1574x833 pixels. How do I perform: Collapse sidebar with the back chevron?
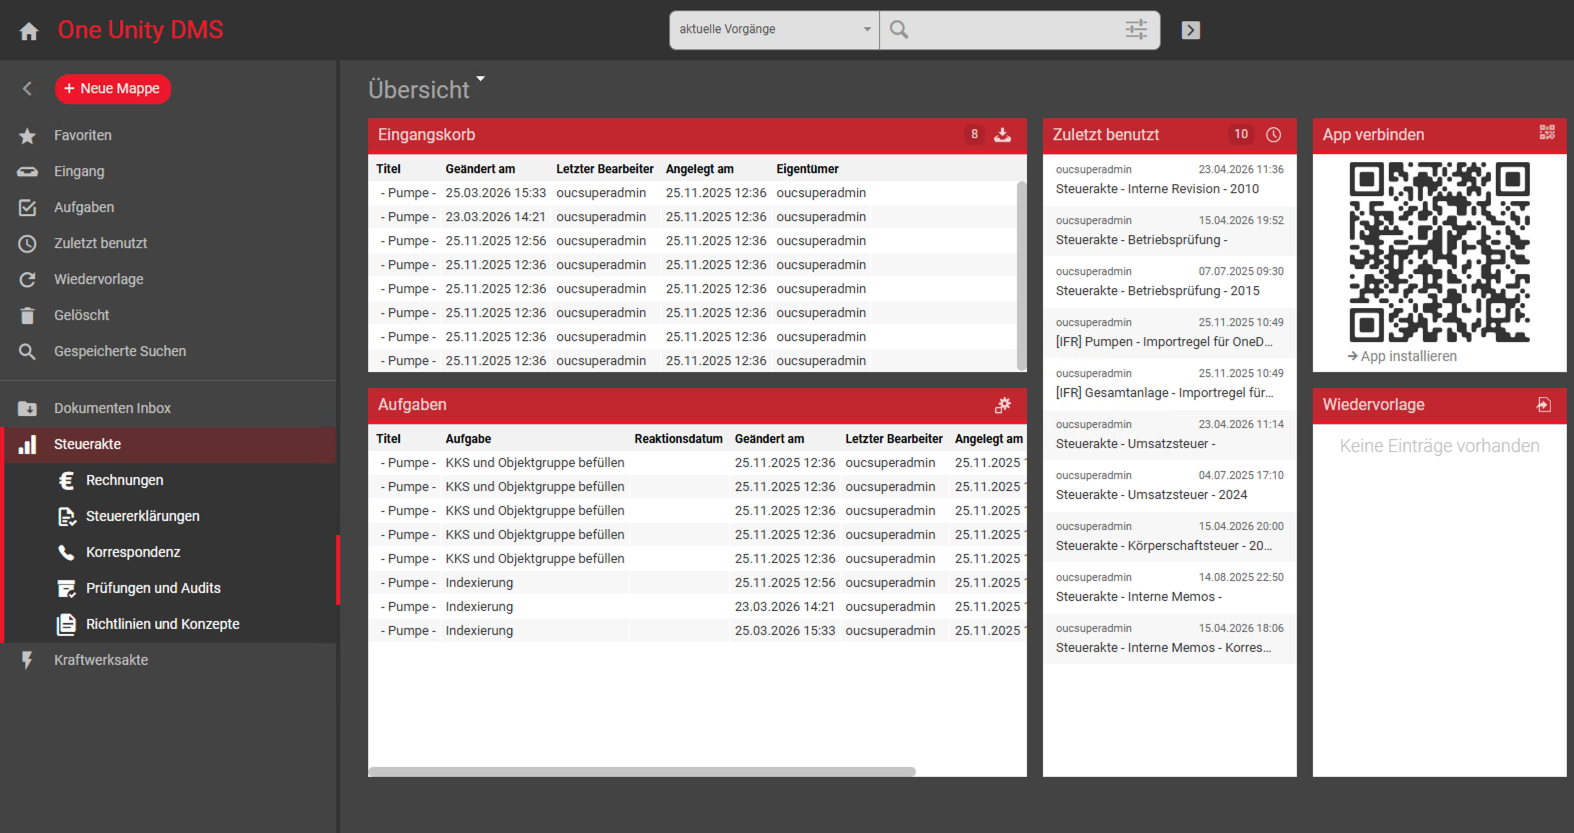(27, 89)
